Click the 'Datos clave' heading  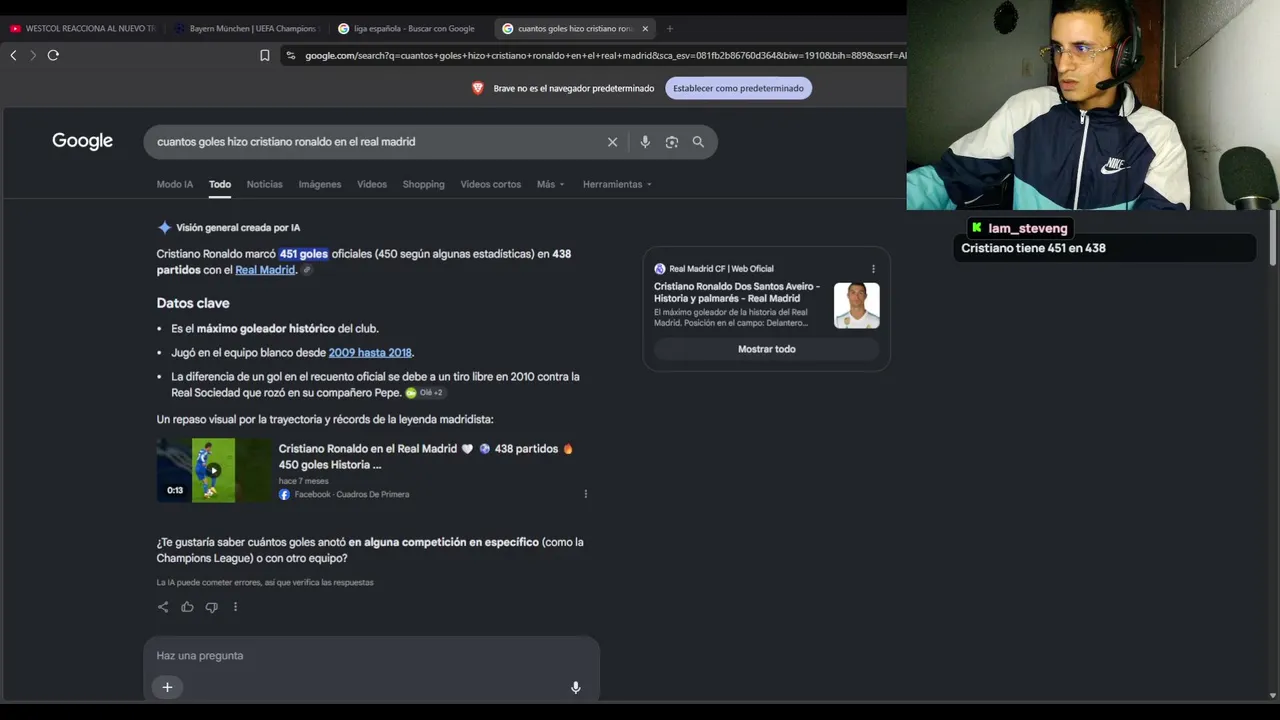coord(193,303)
